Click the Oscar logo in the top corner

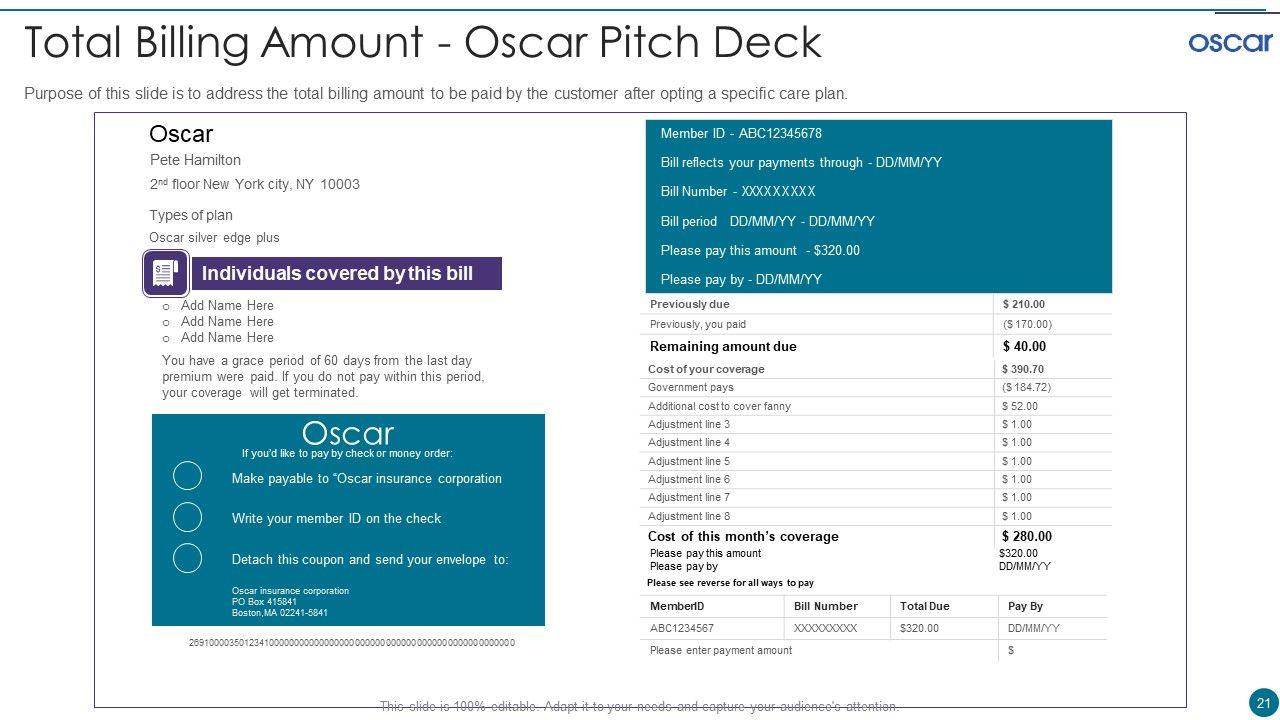1230,42
